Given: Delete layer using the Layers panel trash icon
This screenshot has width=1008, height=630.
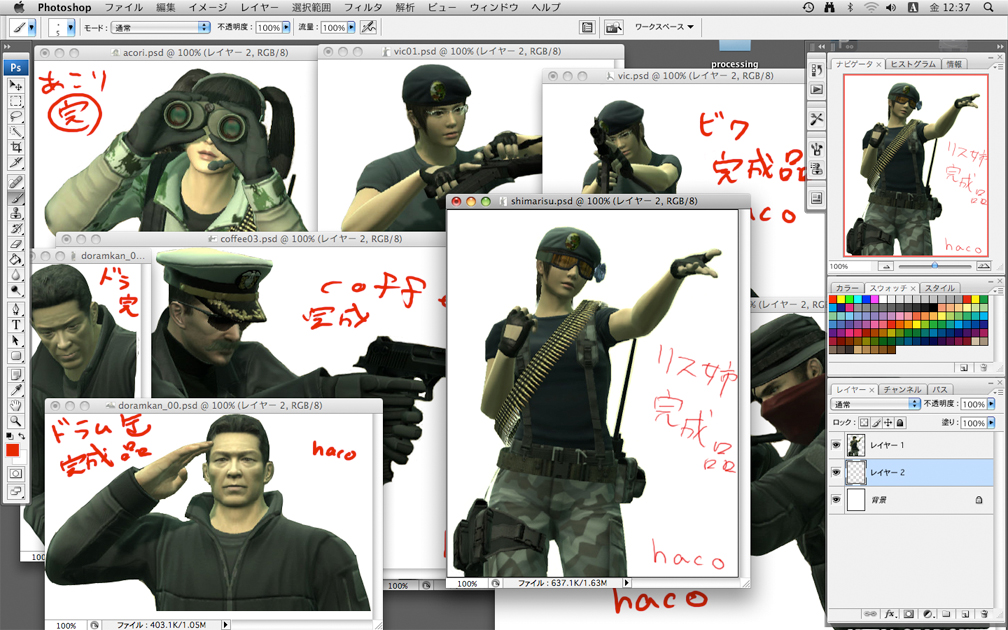Looking at the screenshot, I should [x=984, y=614].
